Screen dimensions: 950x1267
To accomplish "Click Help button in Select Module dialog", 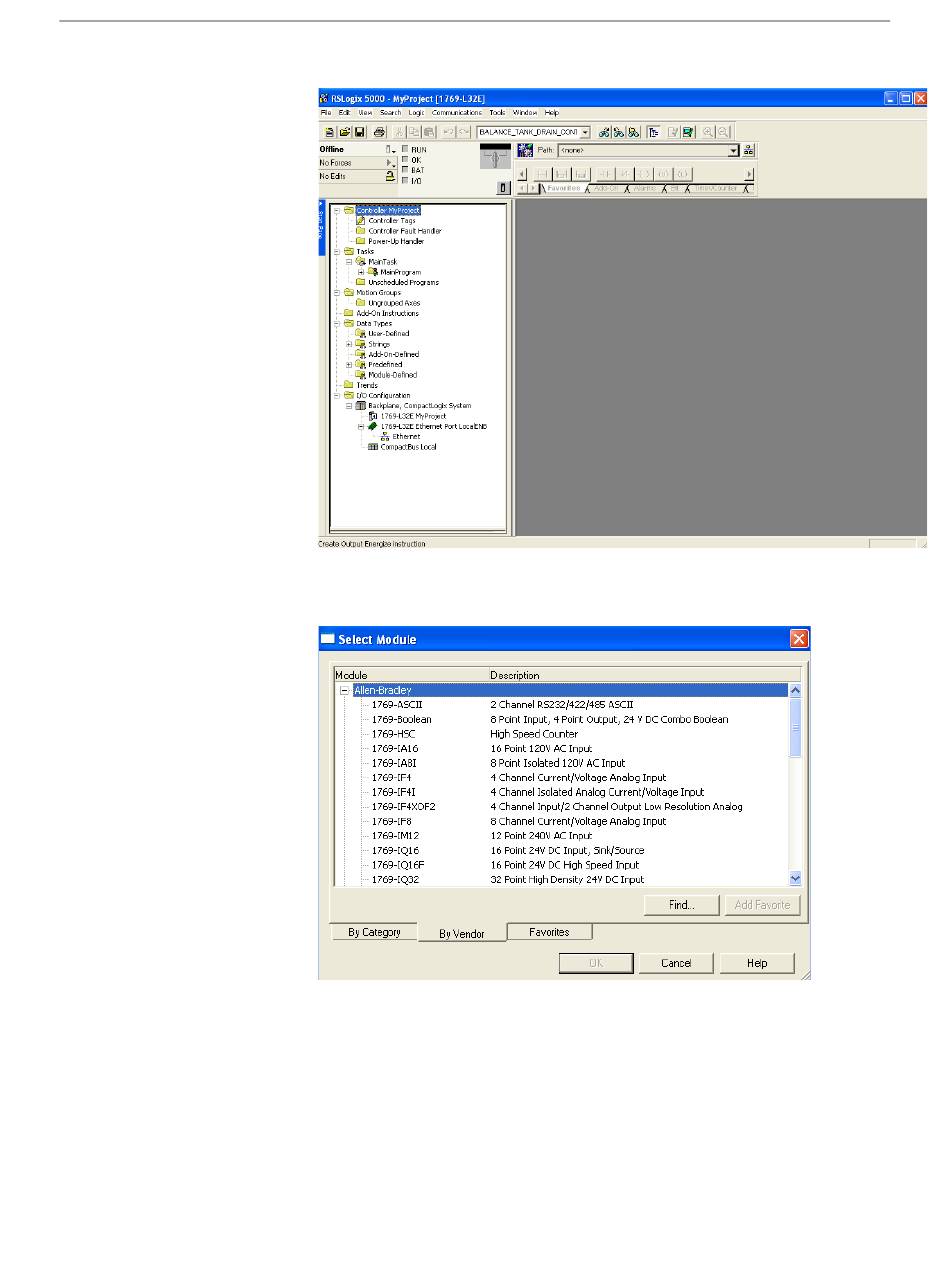I will click(x=757, y=963).
